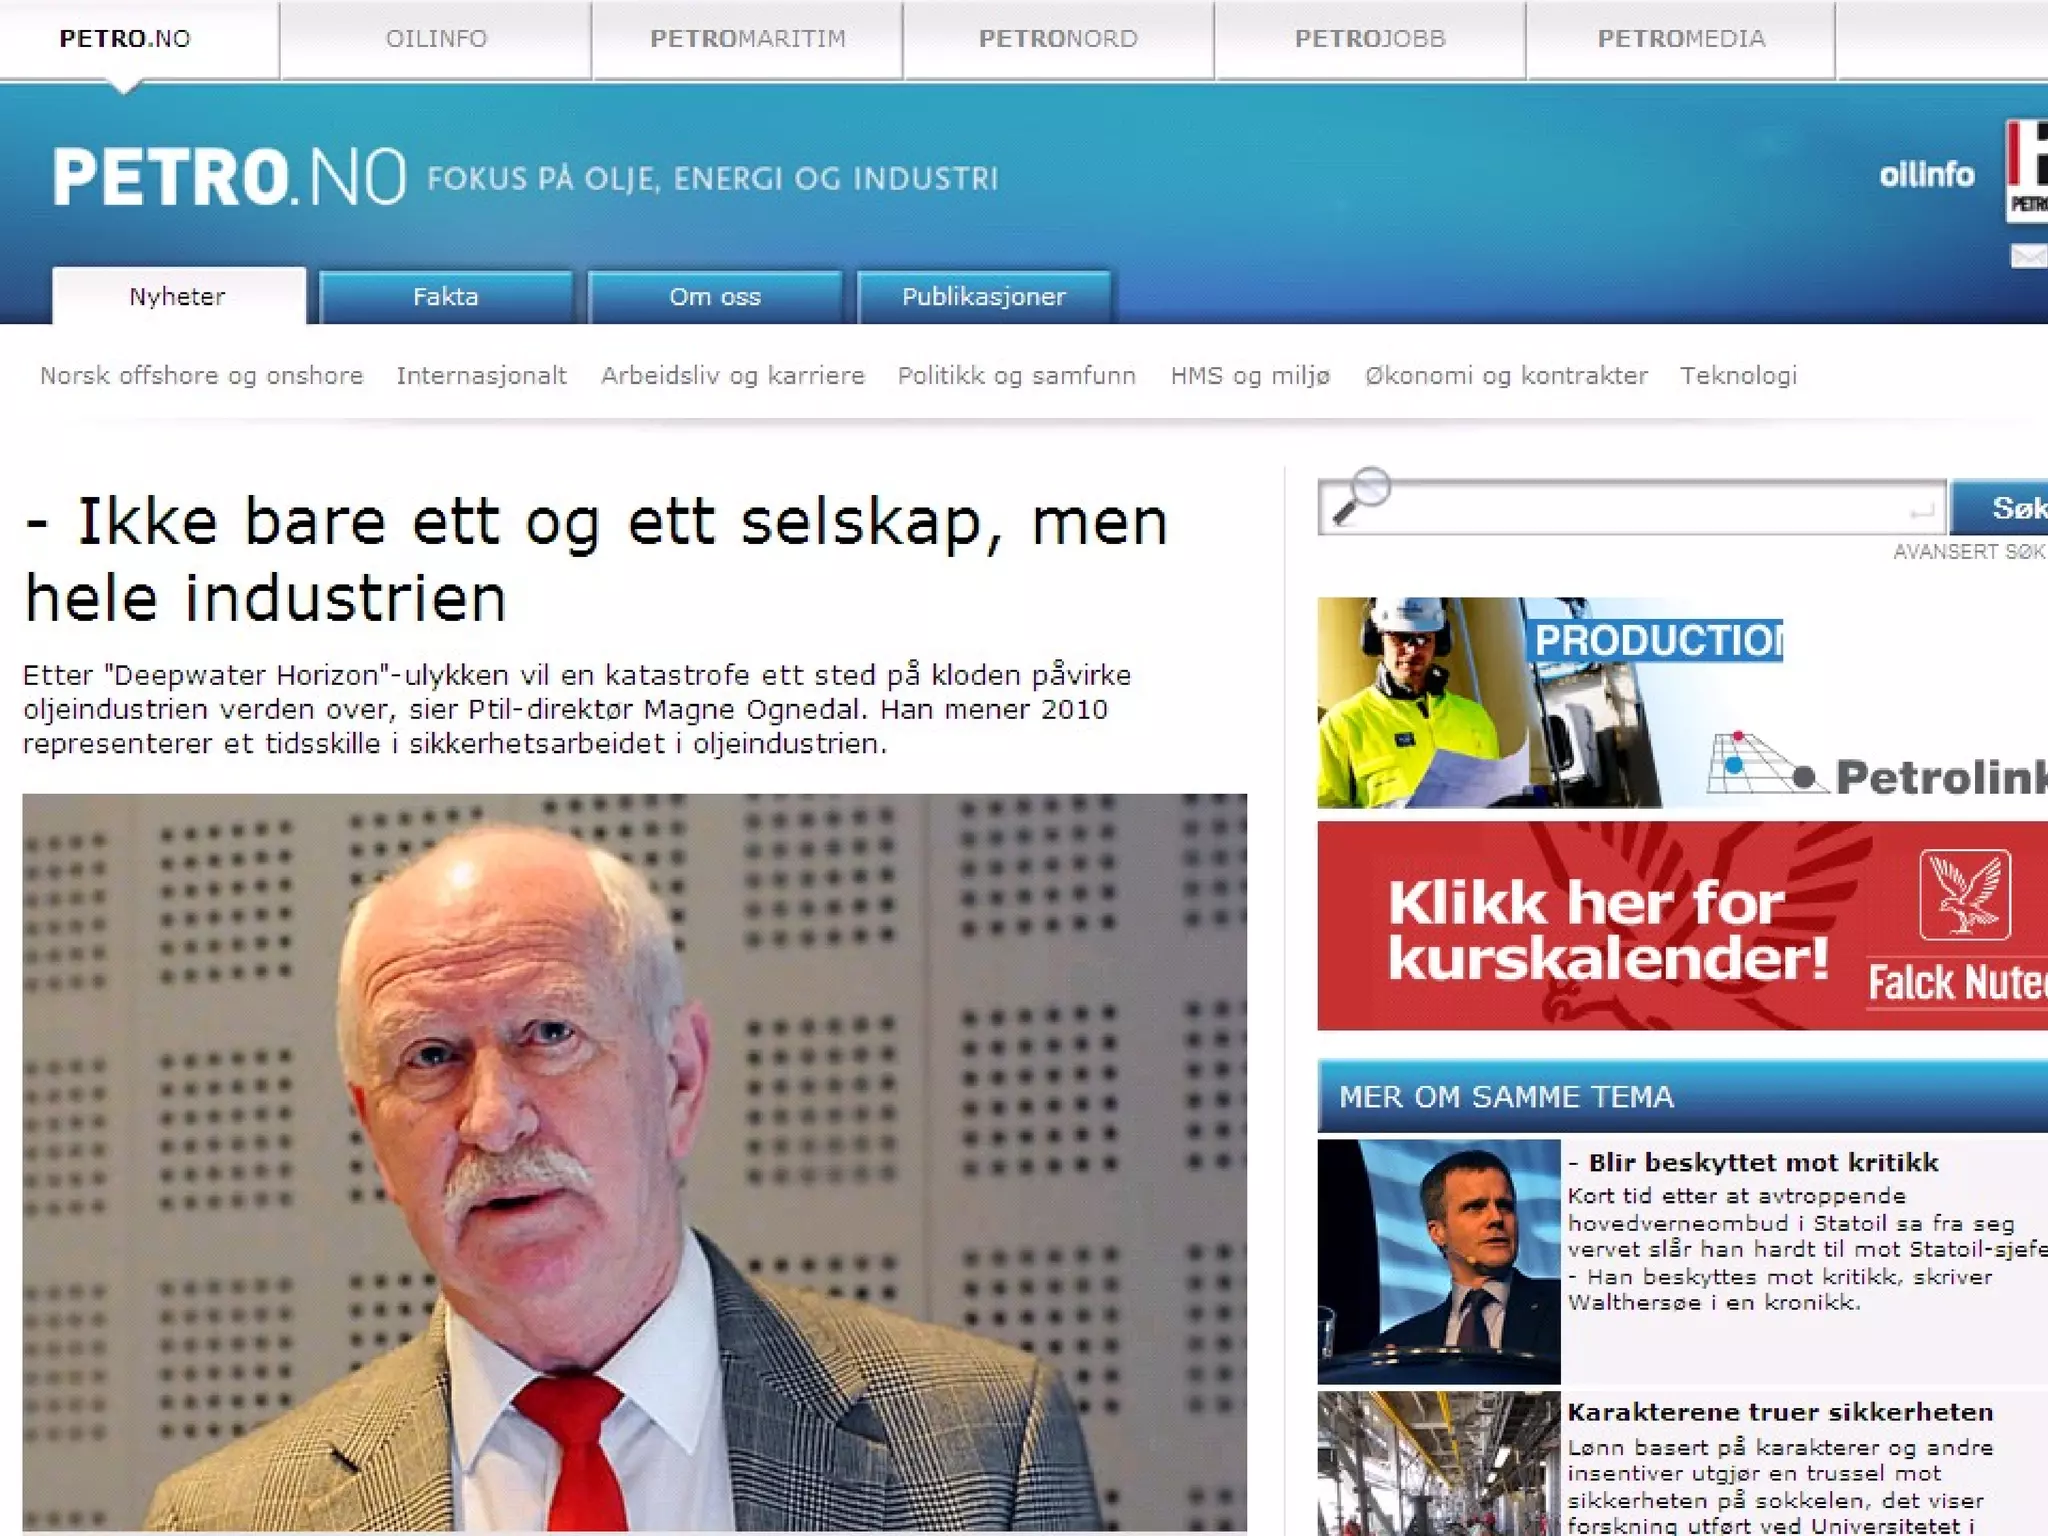Open the Fakta tab

point(446,297)
